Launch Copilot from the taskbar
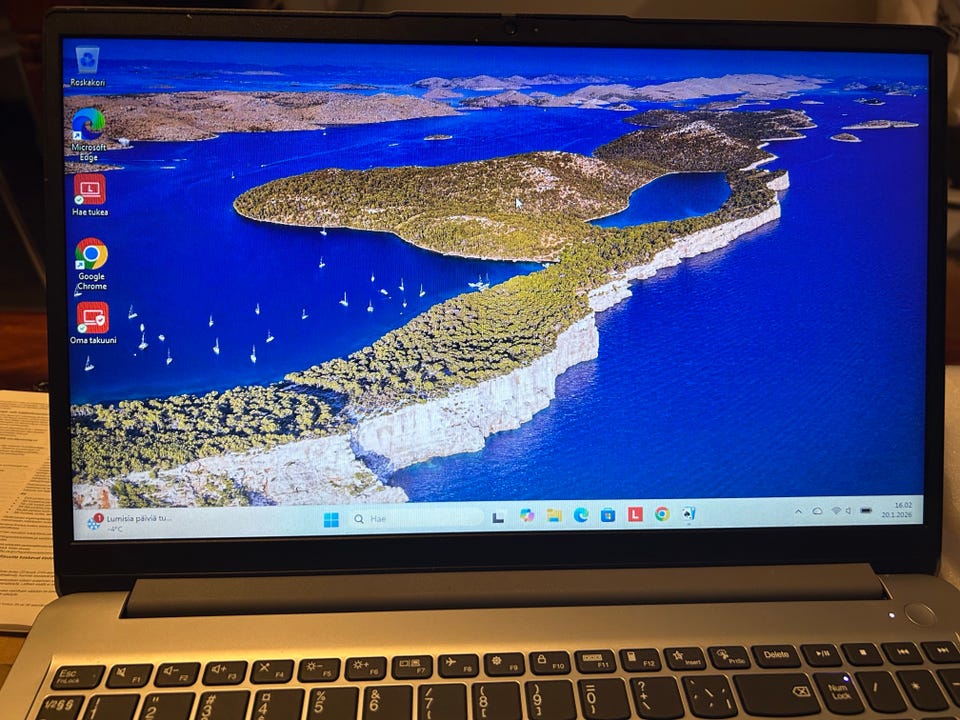 coord(527,516)
